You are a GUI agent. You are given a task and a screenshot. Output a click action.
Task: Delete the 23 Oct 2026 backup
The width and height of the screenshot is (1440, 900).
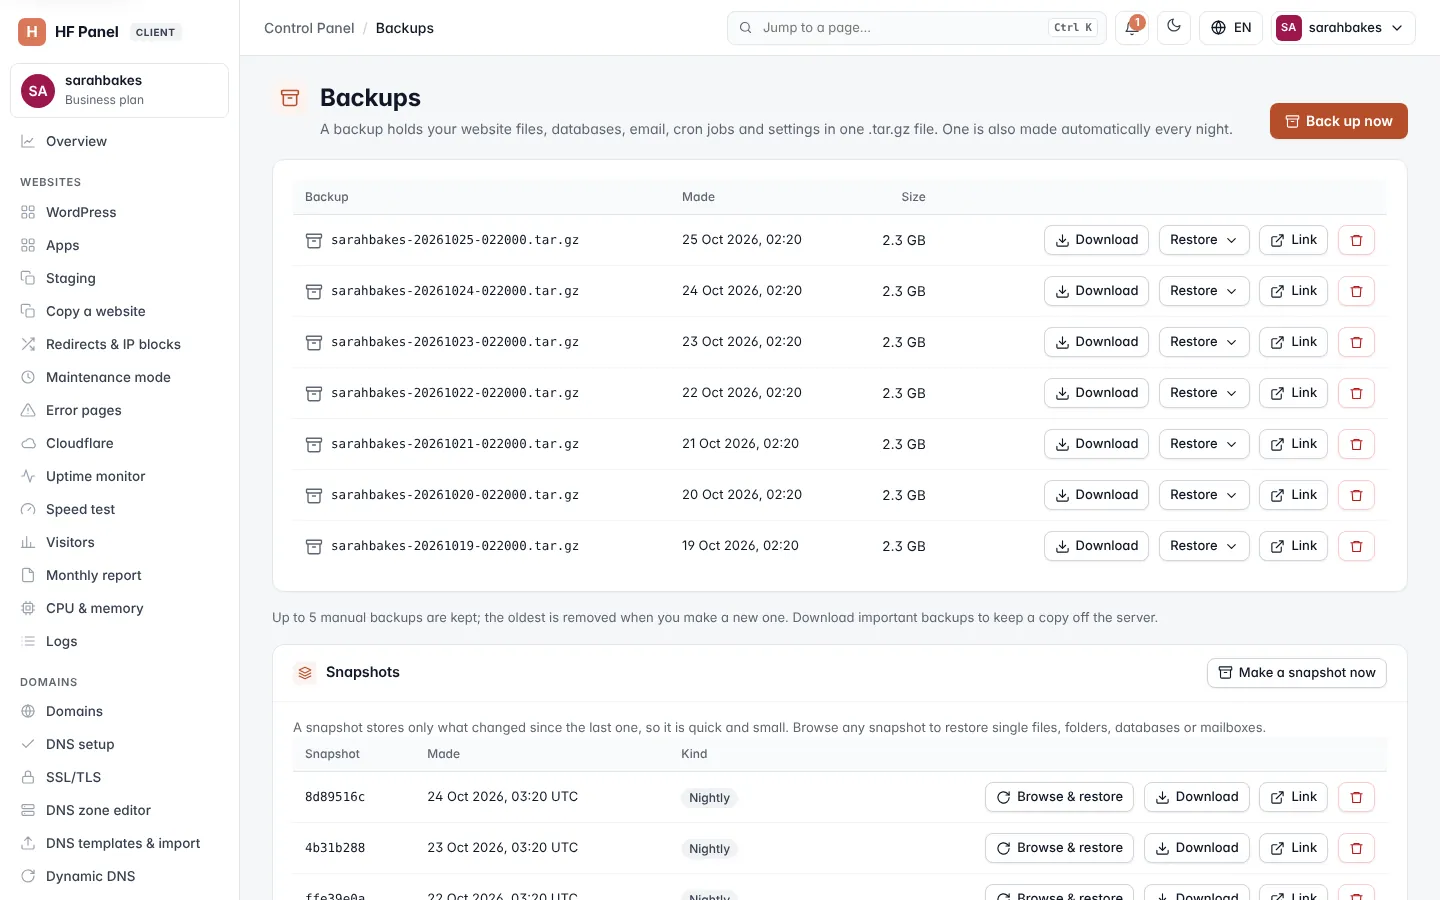(x=1356, y=342)
